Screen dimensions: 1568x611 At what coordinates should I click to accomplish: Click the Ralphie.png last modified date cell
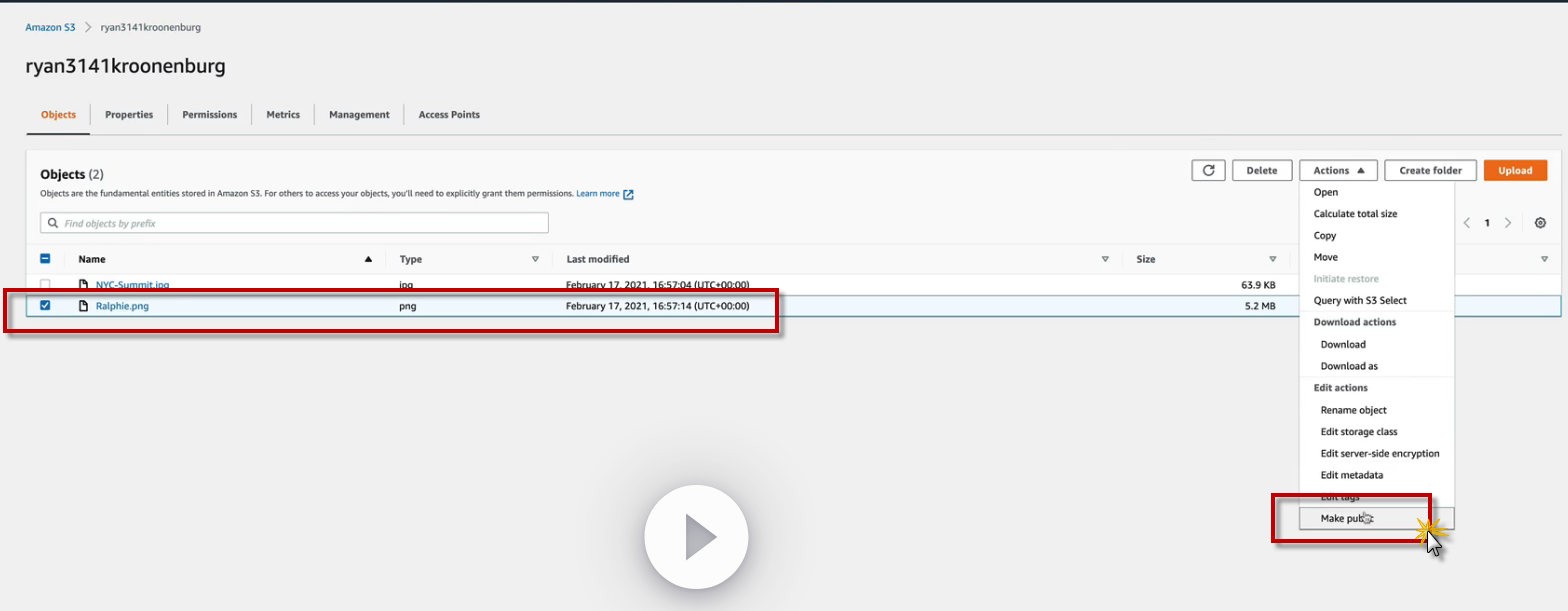[657, 306]
